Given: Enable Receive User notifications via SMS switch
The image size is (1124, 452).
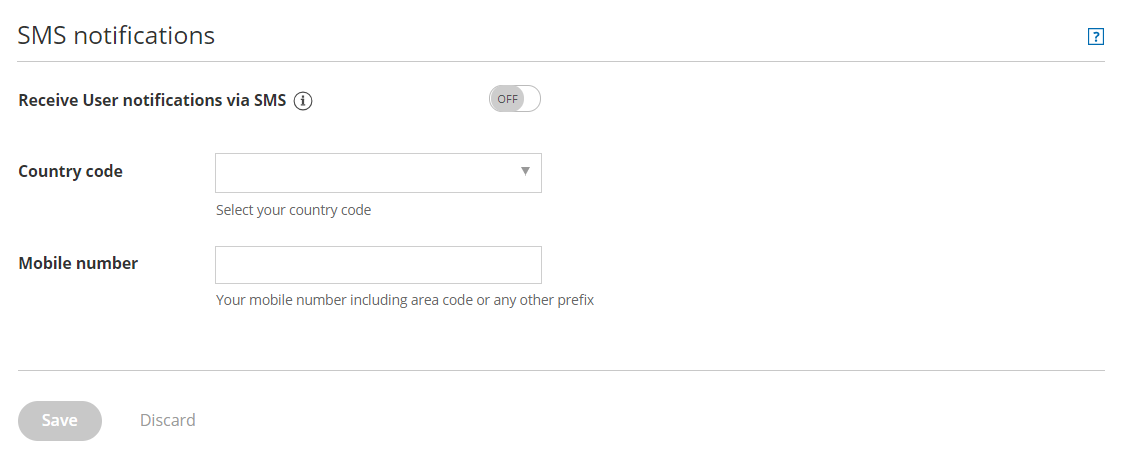Looking at the screenshot, I should (514, 99).
